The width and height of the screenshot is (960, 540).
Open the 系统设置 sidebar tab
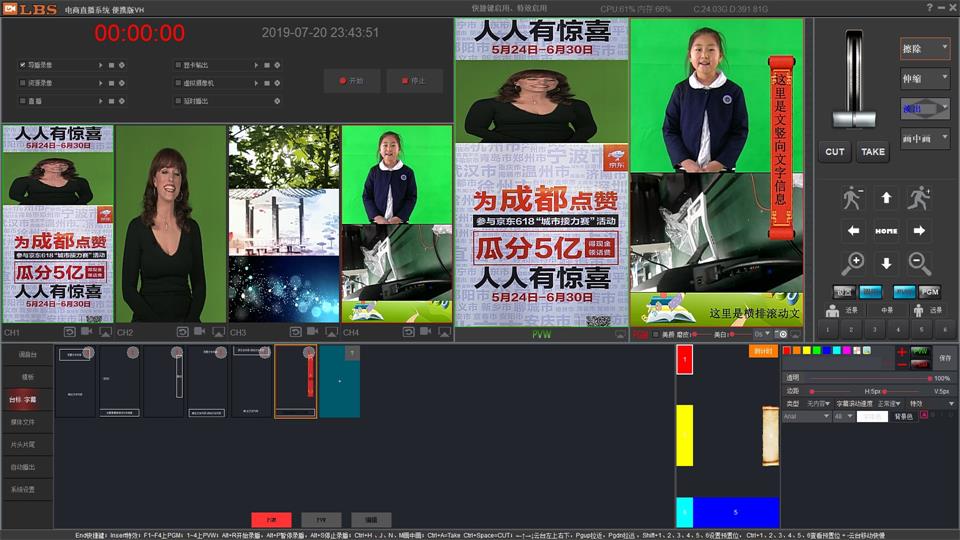23,489
